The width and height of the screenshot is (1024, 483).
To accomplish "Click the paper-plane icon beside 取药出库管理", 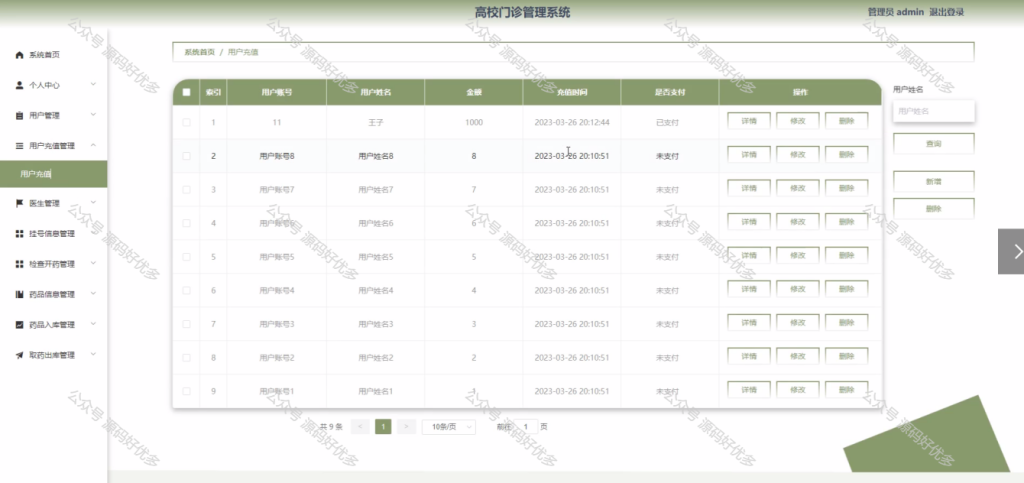I will coord(20,355).
